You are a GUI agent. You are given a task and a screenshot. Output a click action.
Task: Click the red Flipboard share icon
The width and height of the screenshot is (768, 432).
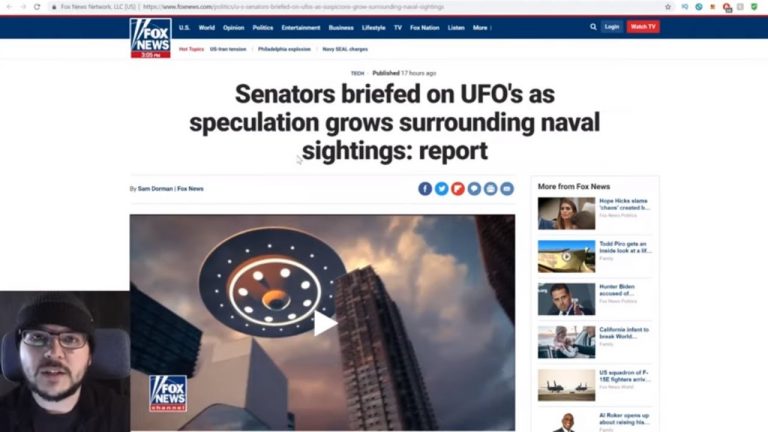(x=457, y=189)
